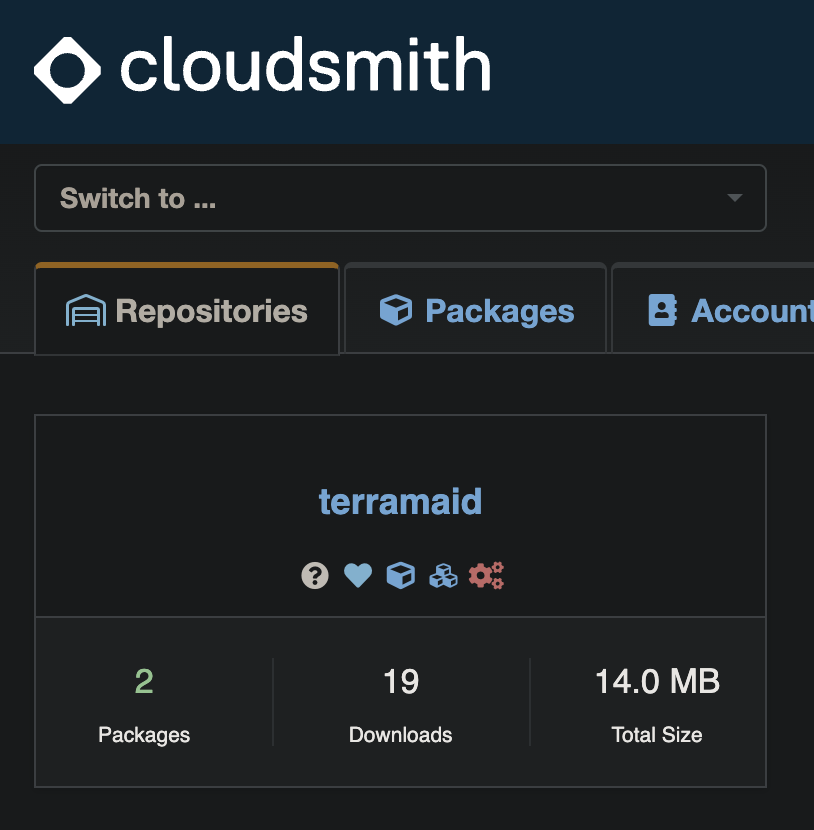This screenshot has width=814, height=830.
Task: Click the cloudsmith wordmark in header
Action: pyautogui.click(x=306, y=64)
